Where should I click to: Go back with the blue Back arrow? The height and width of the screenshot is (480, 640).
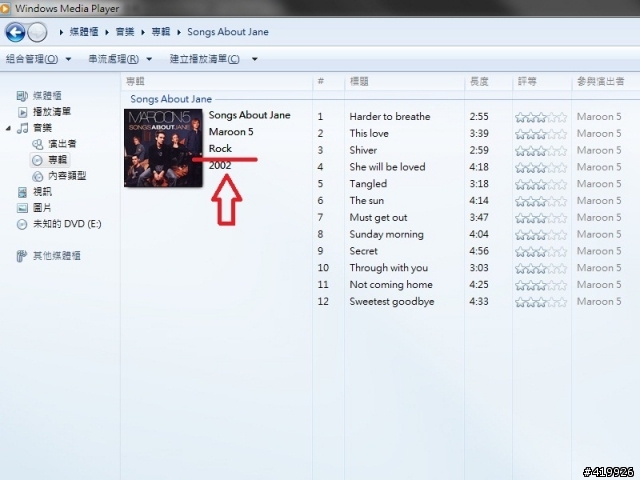tap(16, 32)
